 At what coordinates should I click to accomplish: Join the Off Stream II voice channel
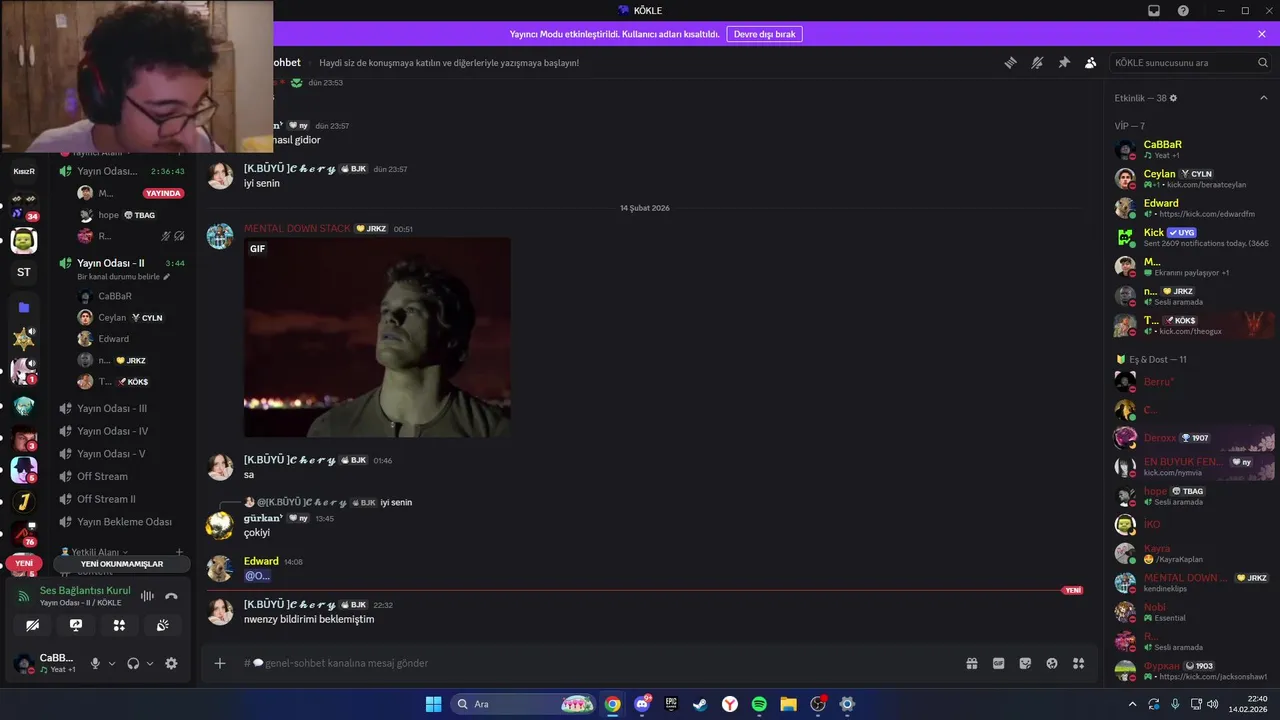tap(106, 499)
